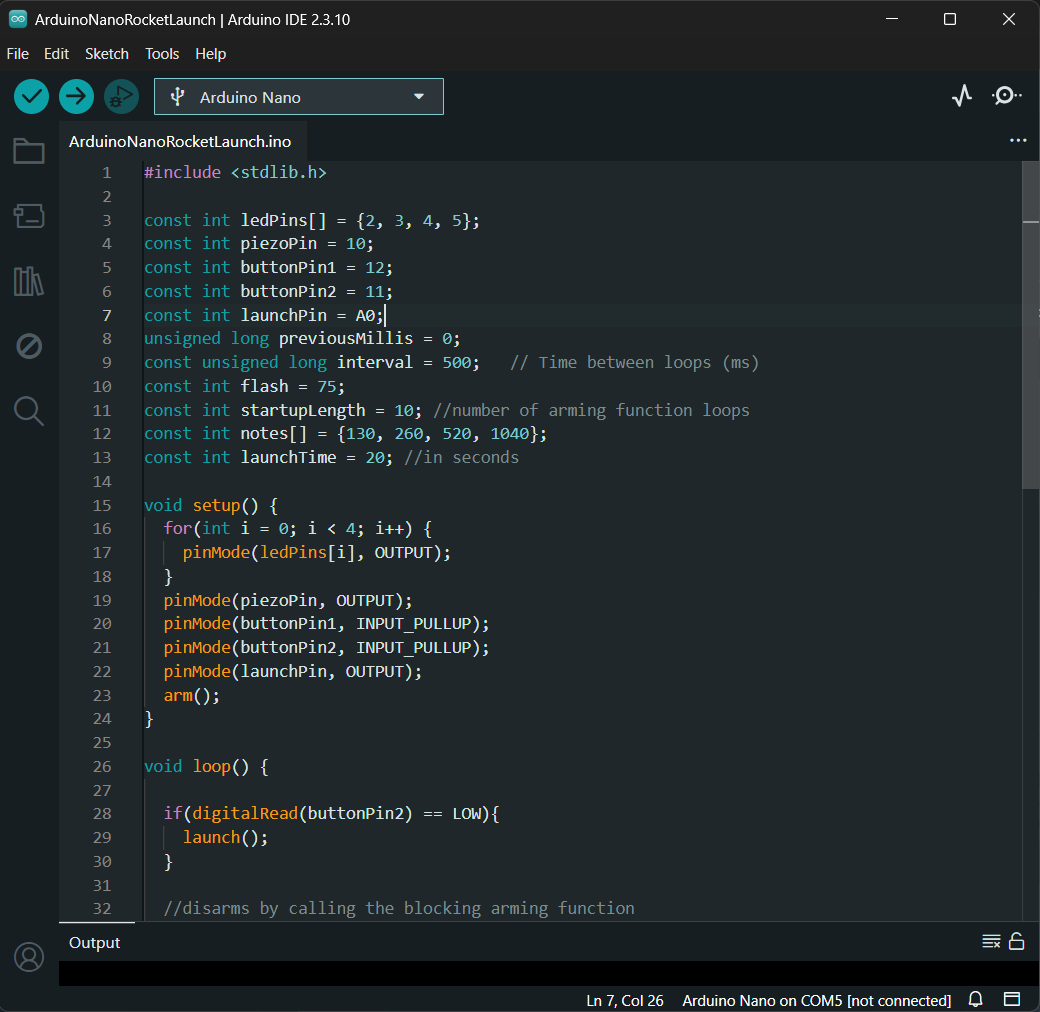Click on 'if(digitalRead(buttonPin2) == LOW){' line
1040x1012 pixels.
tap(331, 814)
